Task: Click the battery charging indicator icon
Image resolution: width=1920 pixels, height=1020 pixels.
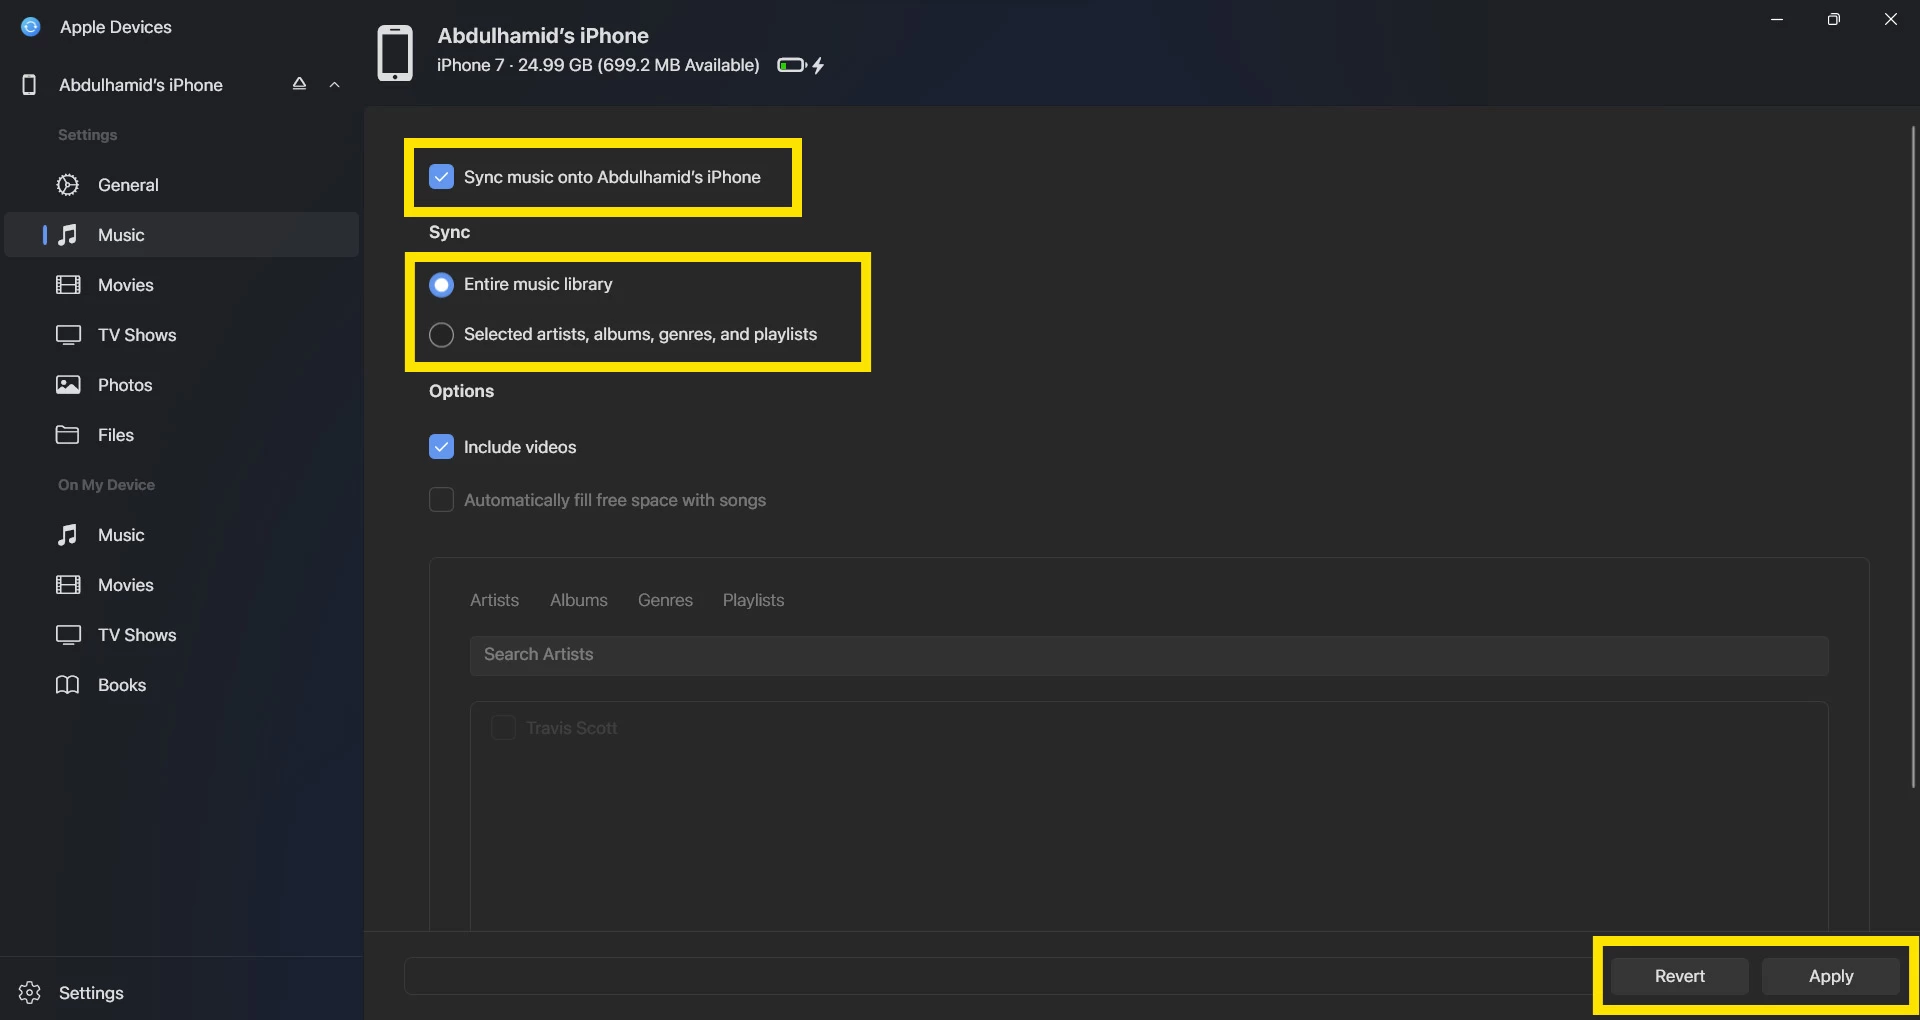Action: click(x=801, y=66)
